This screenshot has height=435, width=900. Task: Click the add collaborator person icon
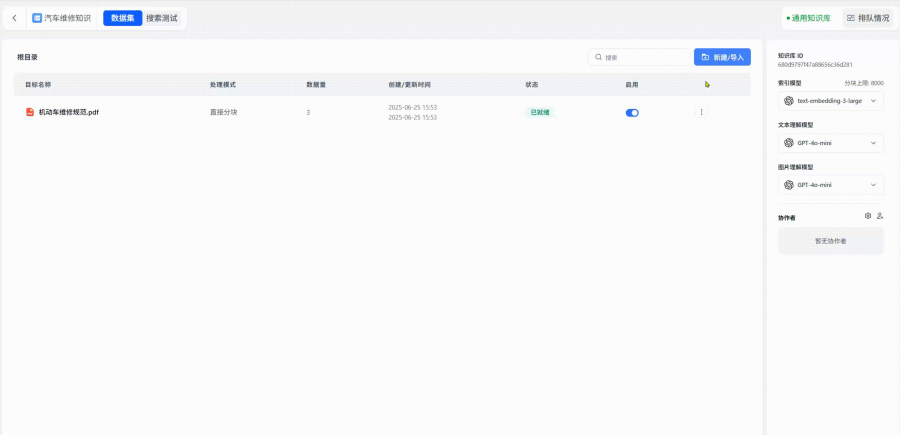(x=880, y=216)
